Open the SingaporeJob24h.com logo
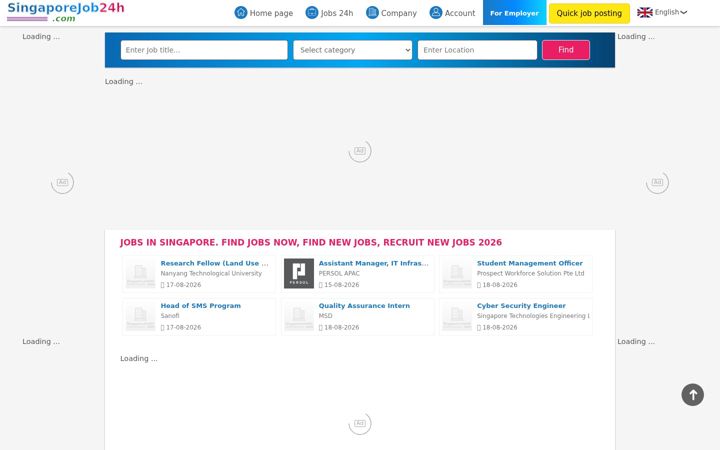 [x=66, y=12]
